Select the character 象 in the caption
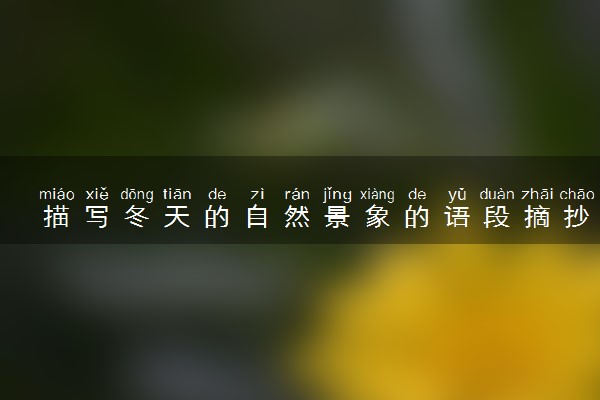 [x=377, y=217]
